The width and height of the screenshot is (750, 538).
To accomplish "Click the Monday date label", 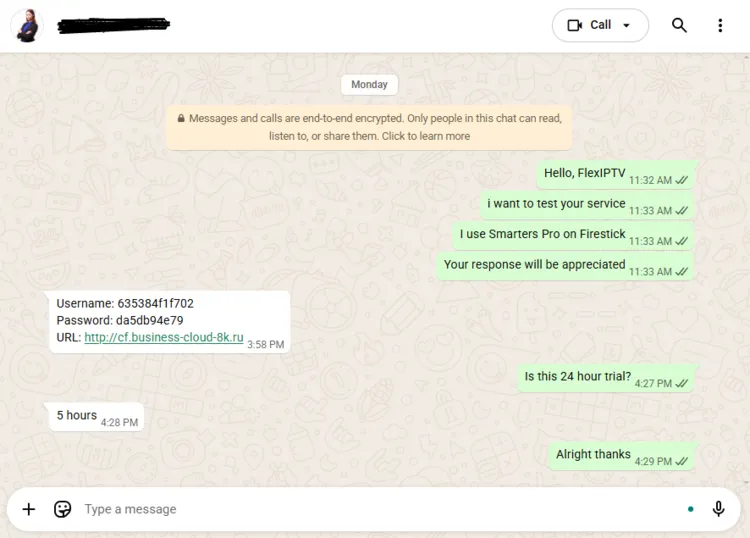I will pyautogui.click(x=369, y=85).
